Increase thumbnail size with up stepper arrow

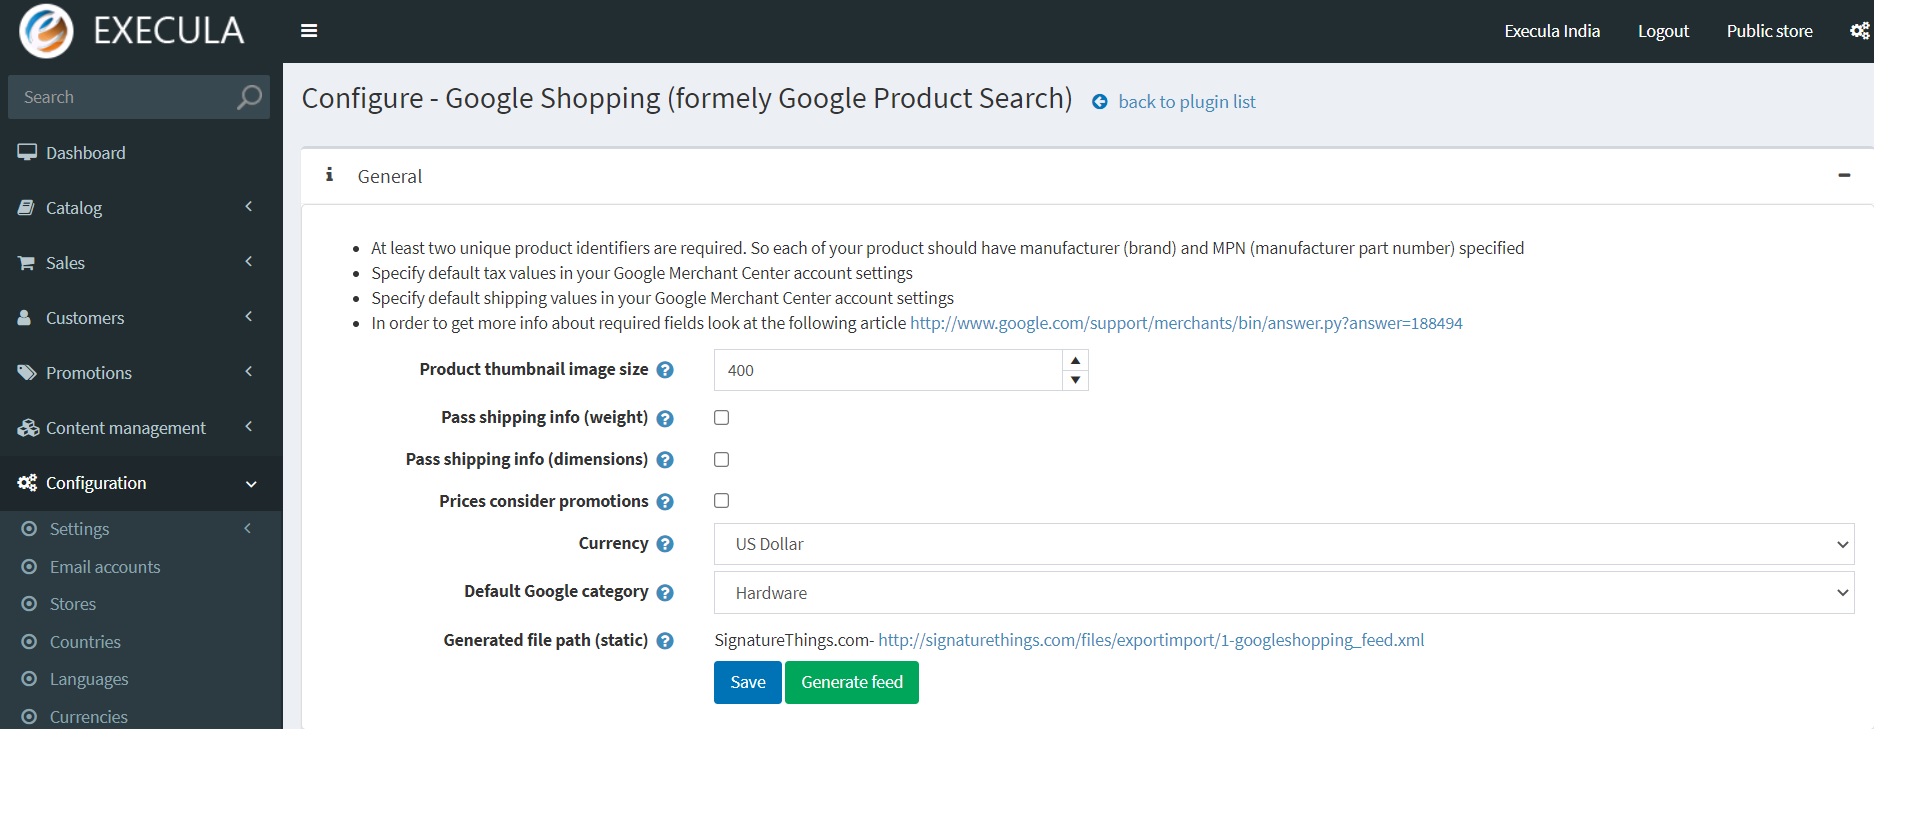[1075, 360]
